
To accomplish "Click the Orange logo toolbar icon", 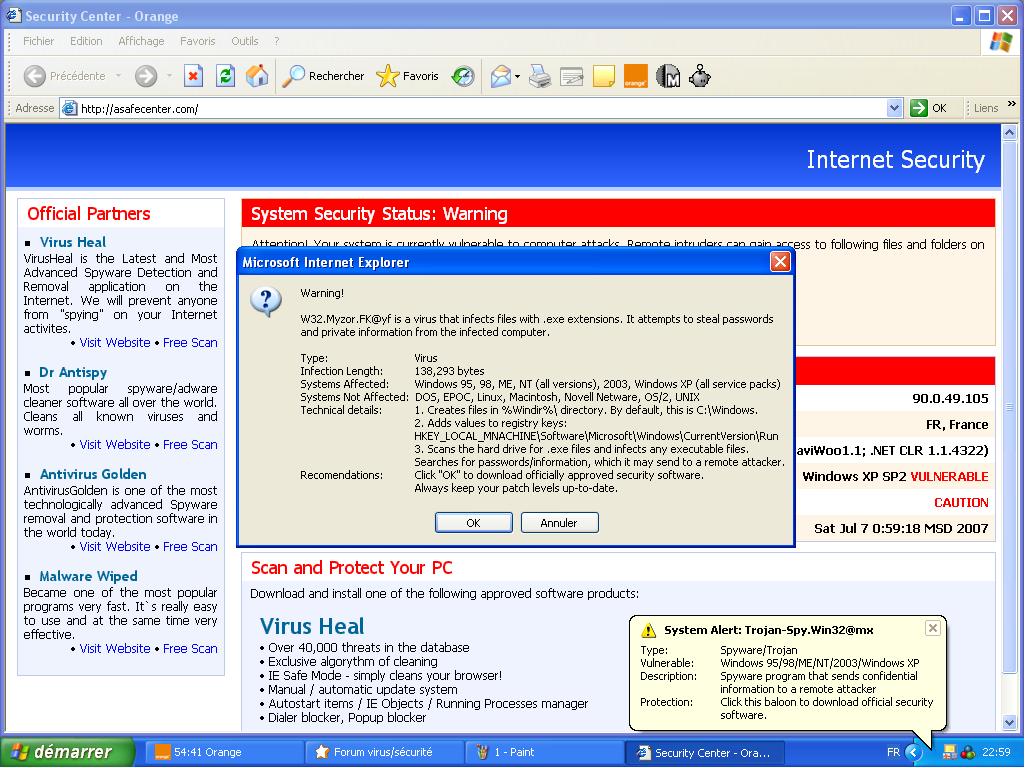I will point(635,76).
